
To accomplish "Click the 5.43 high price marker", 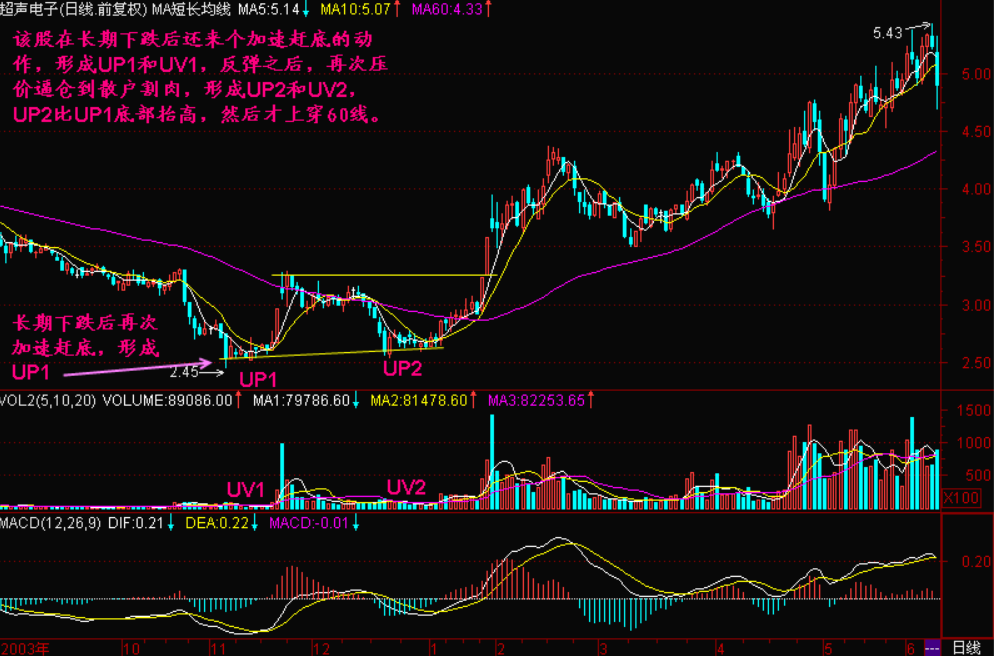I will (887, 33).
